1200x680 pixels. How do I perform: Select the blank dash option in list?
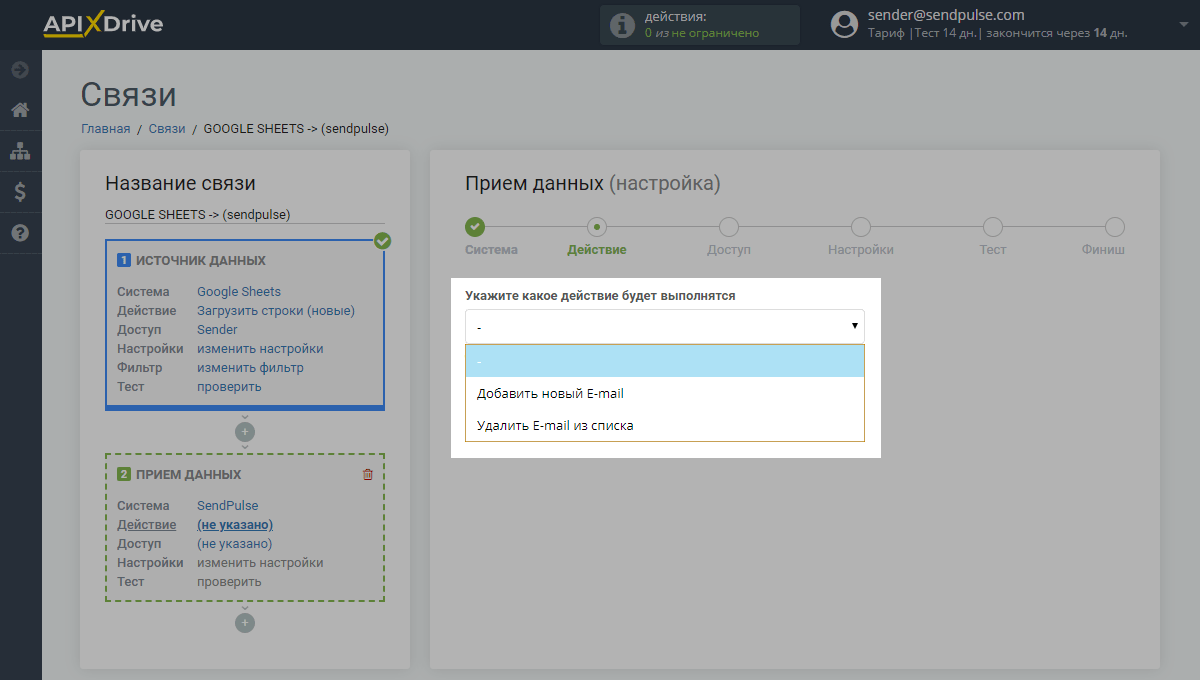click(664, 361)
